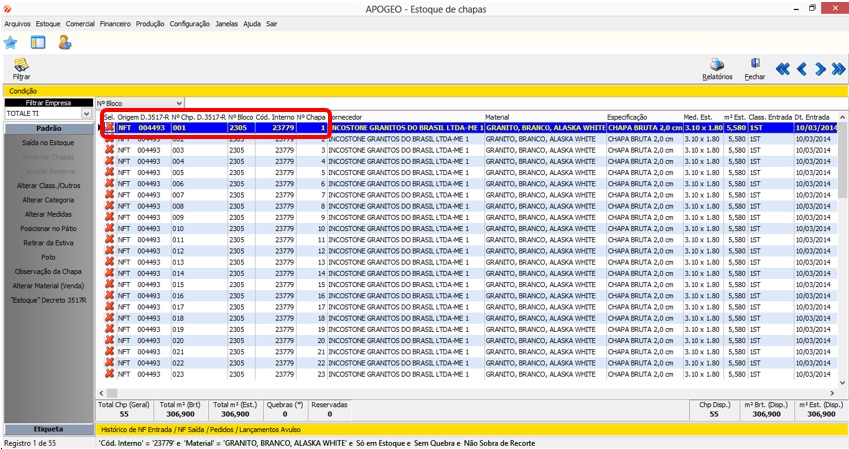Toggle selection X for chapa 007

(109, 195)
